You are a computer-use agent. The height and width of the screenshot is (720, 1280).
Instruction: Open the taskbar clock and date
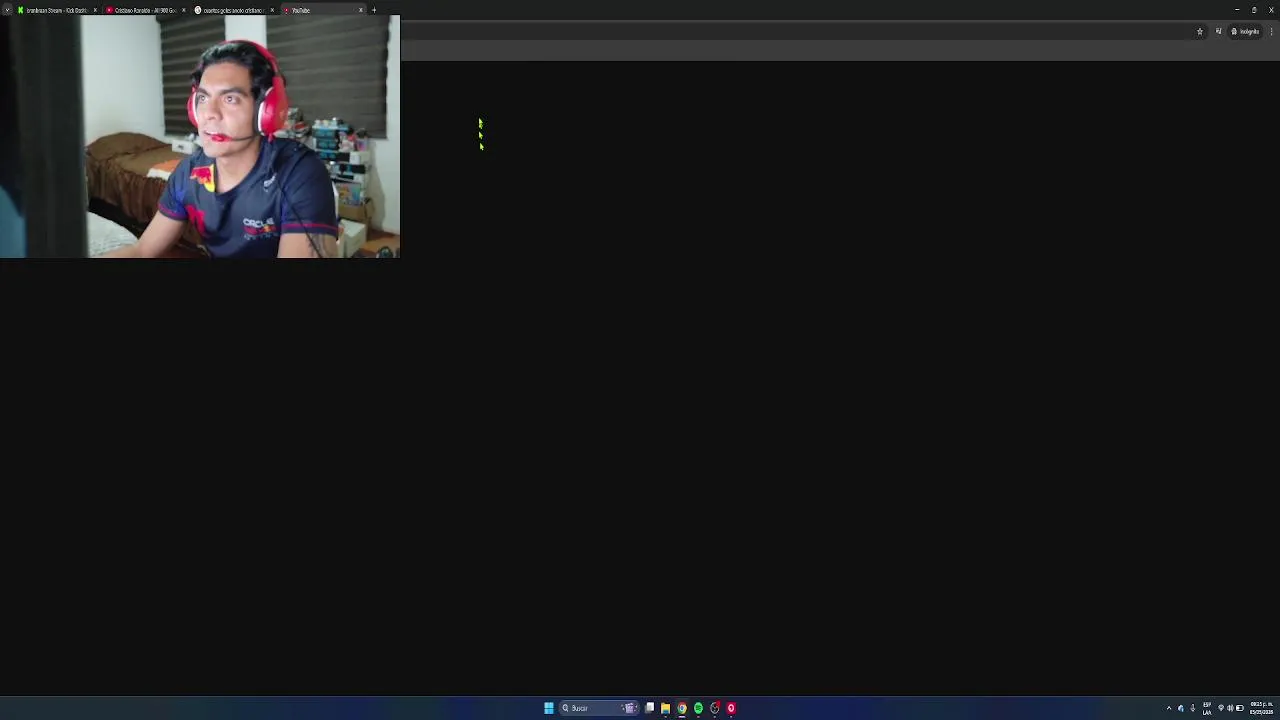click(x=1261, y=708)
